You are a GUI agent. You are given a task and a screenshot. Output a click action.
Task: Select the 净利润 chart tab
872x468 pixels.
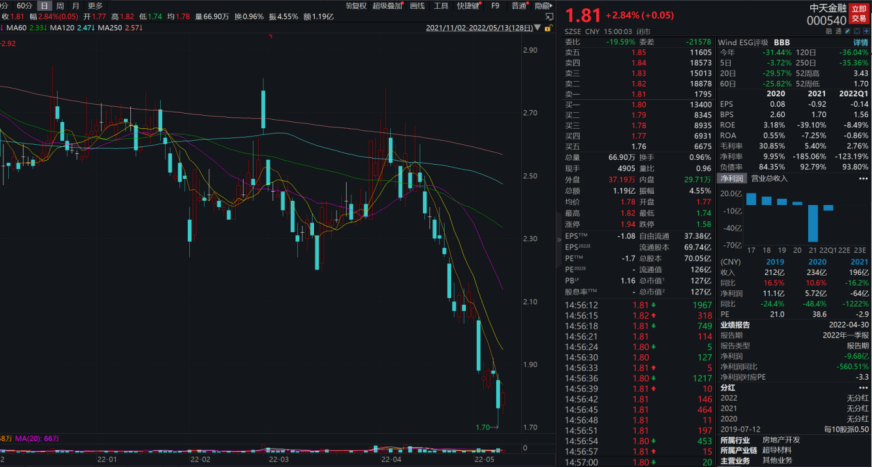pos(731,178)
